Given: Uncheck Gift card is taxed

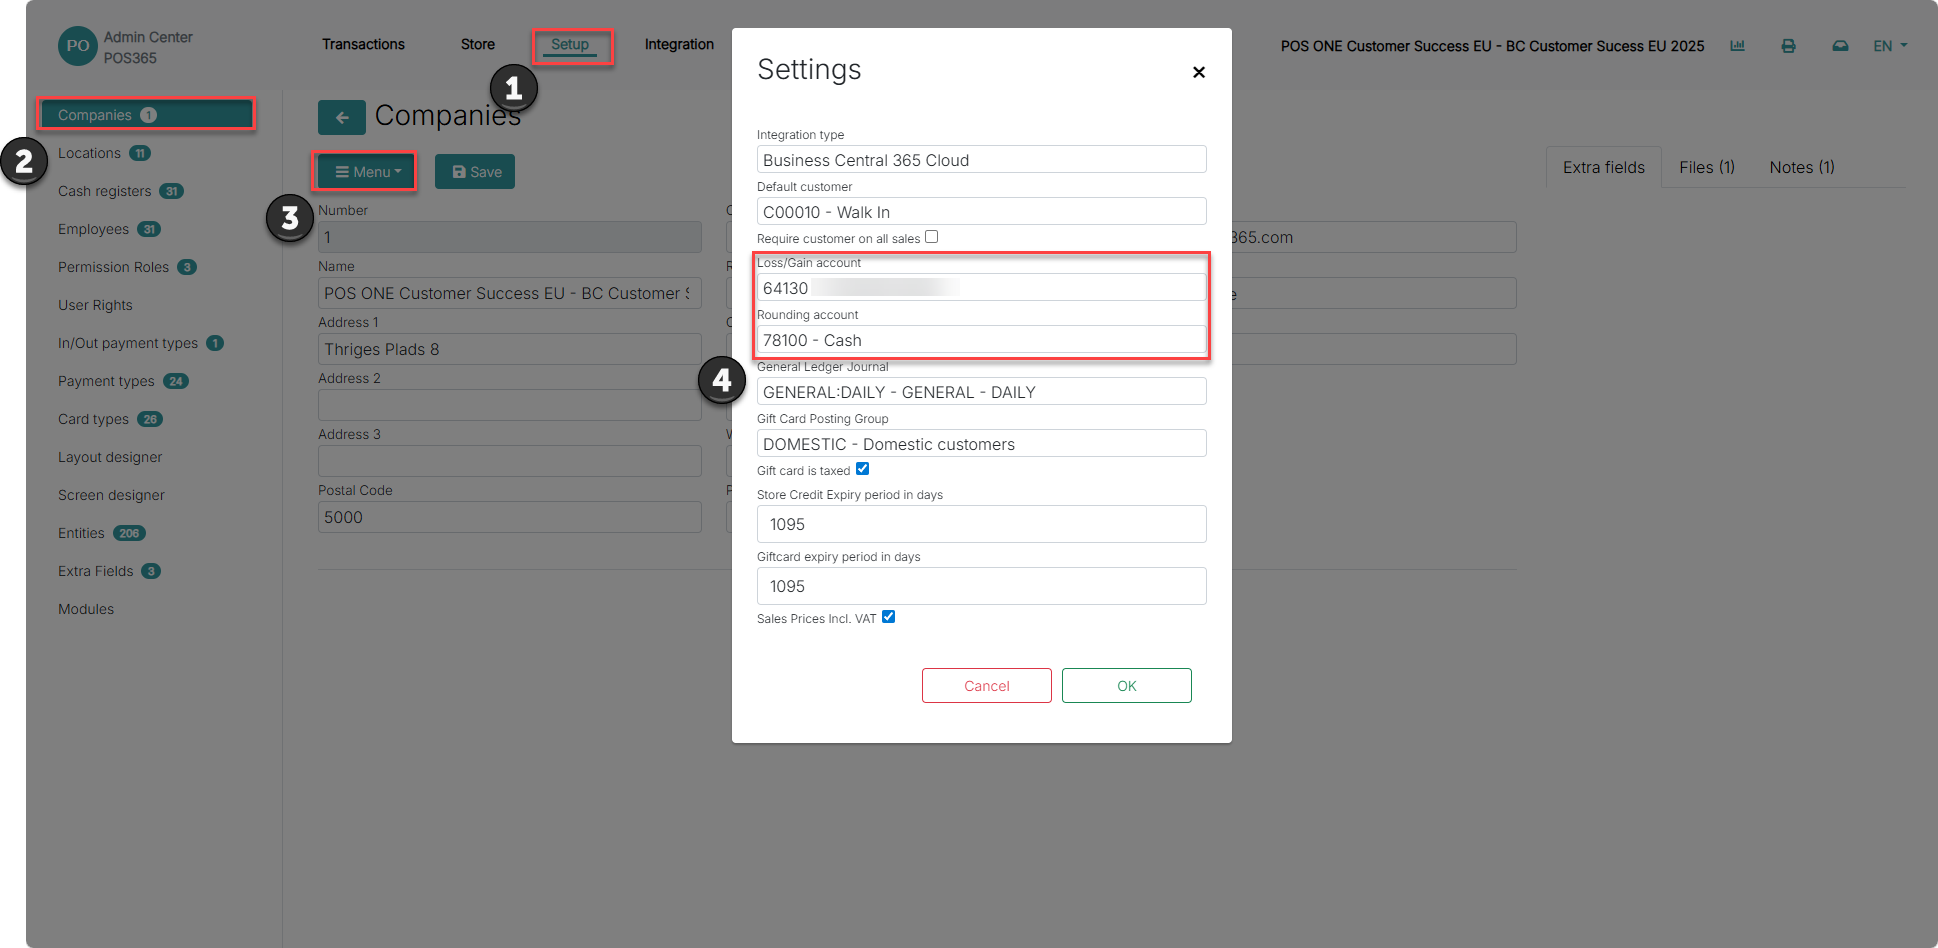Looking at the screenshot, I should tap(863, 469).
